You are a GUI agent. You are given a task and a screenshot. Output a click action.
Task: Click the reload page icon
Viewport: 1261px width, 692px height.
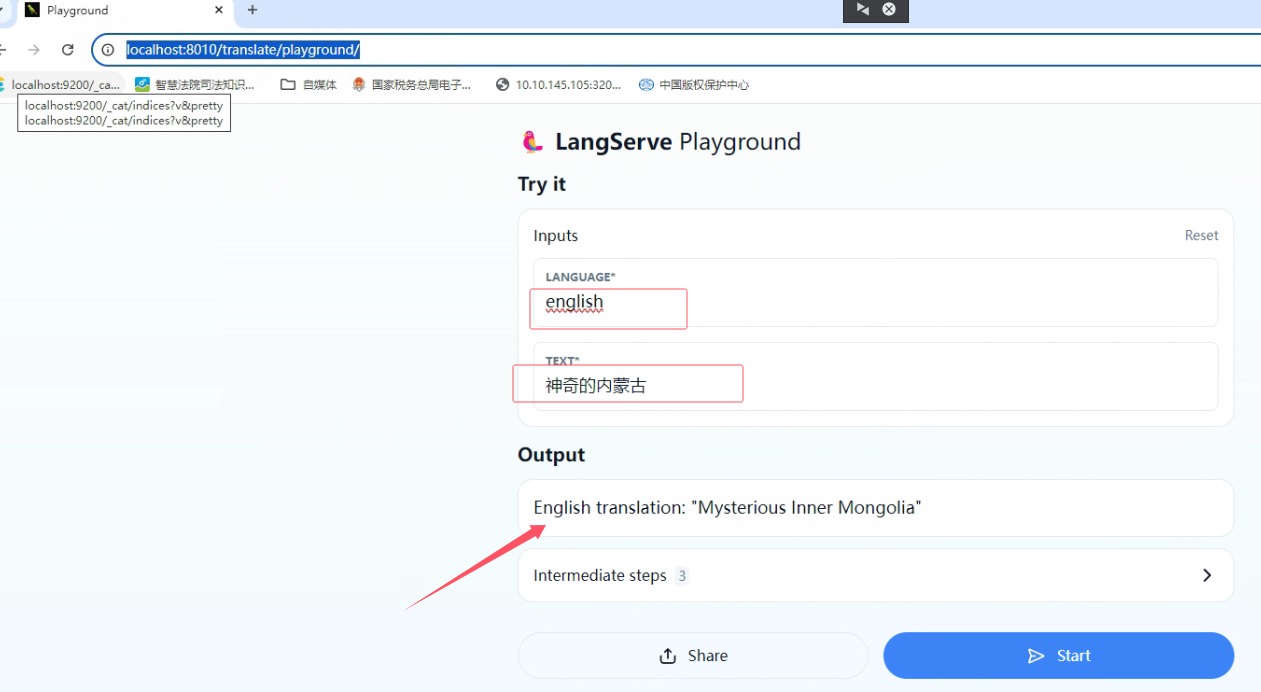click(68, 50)
